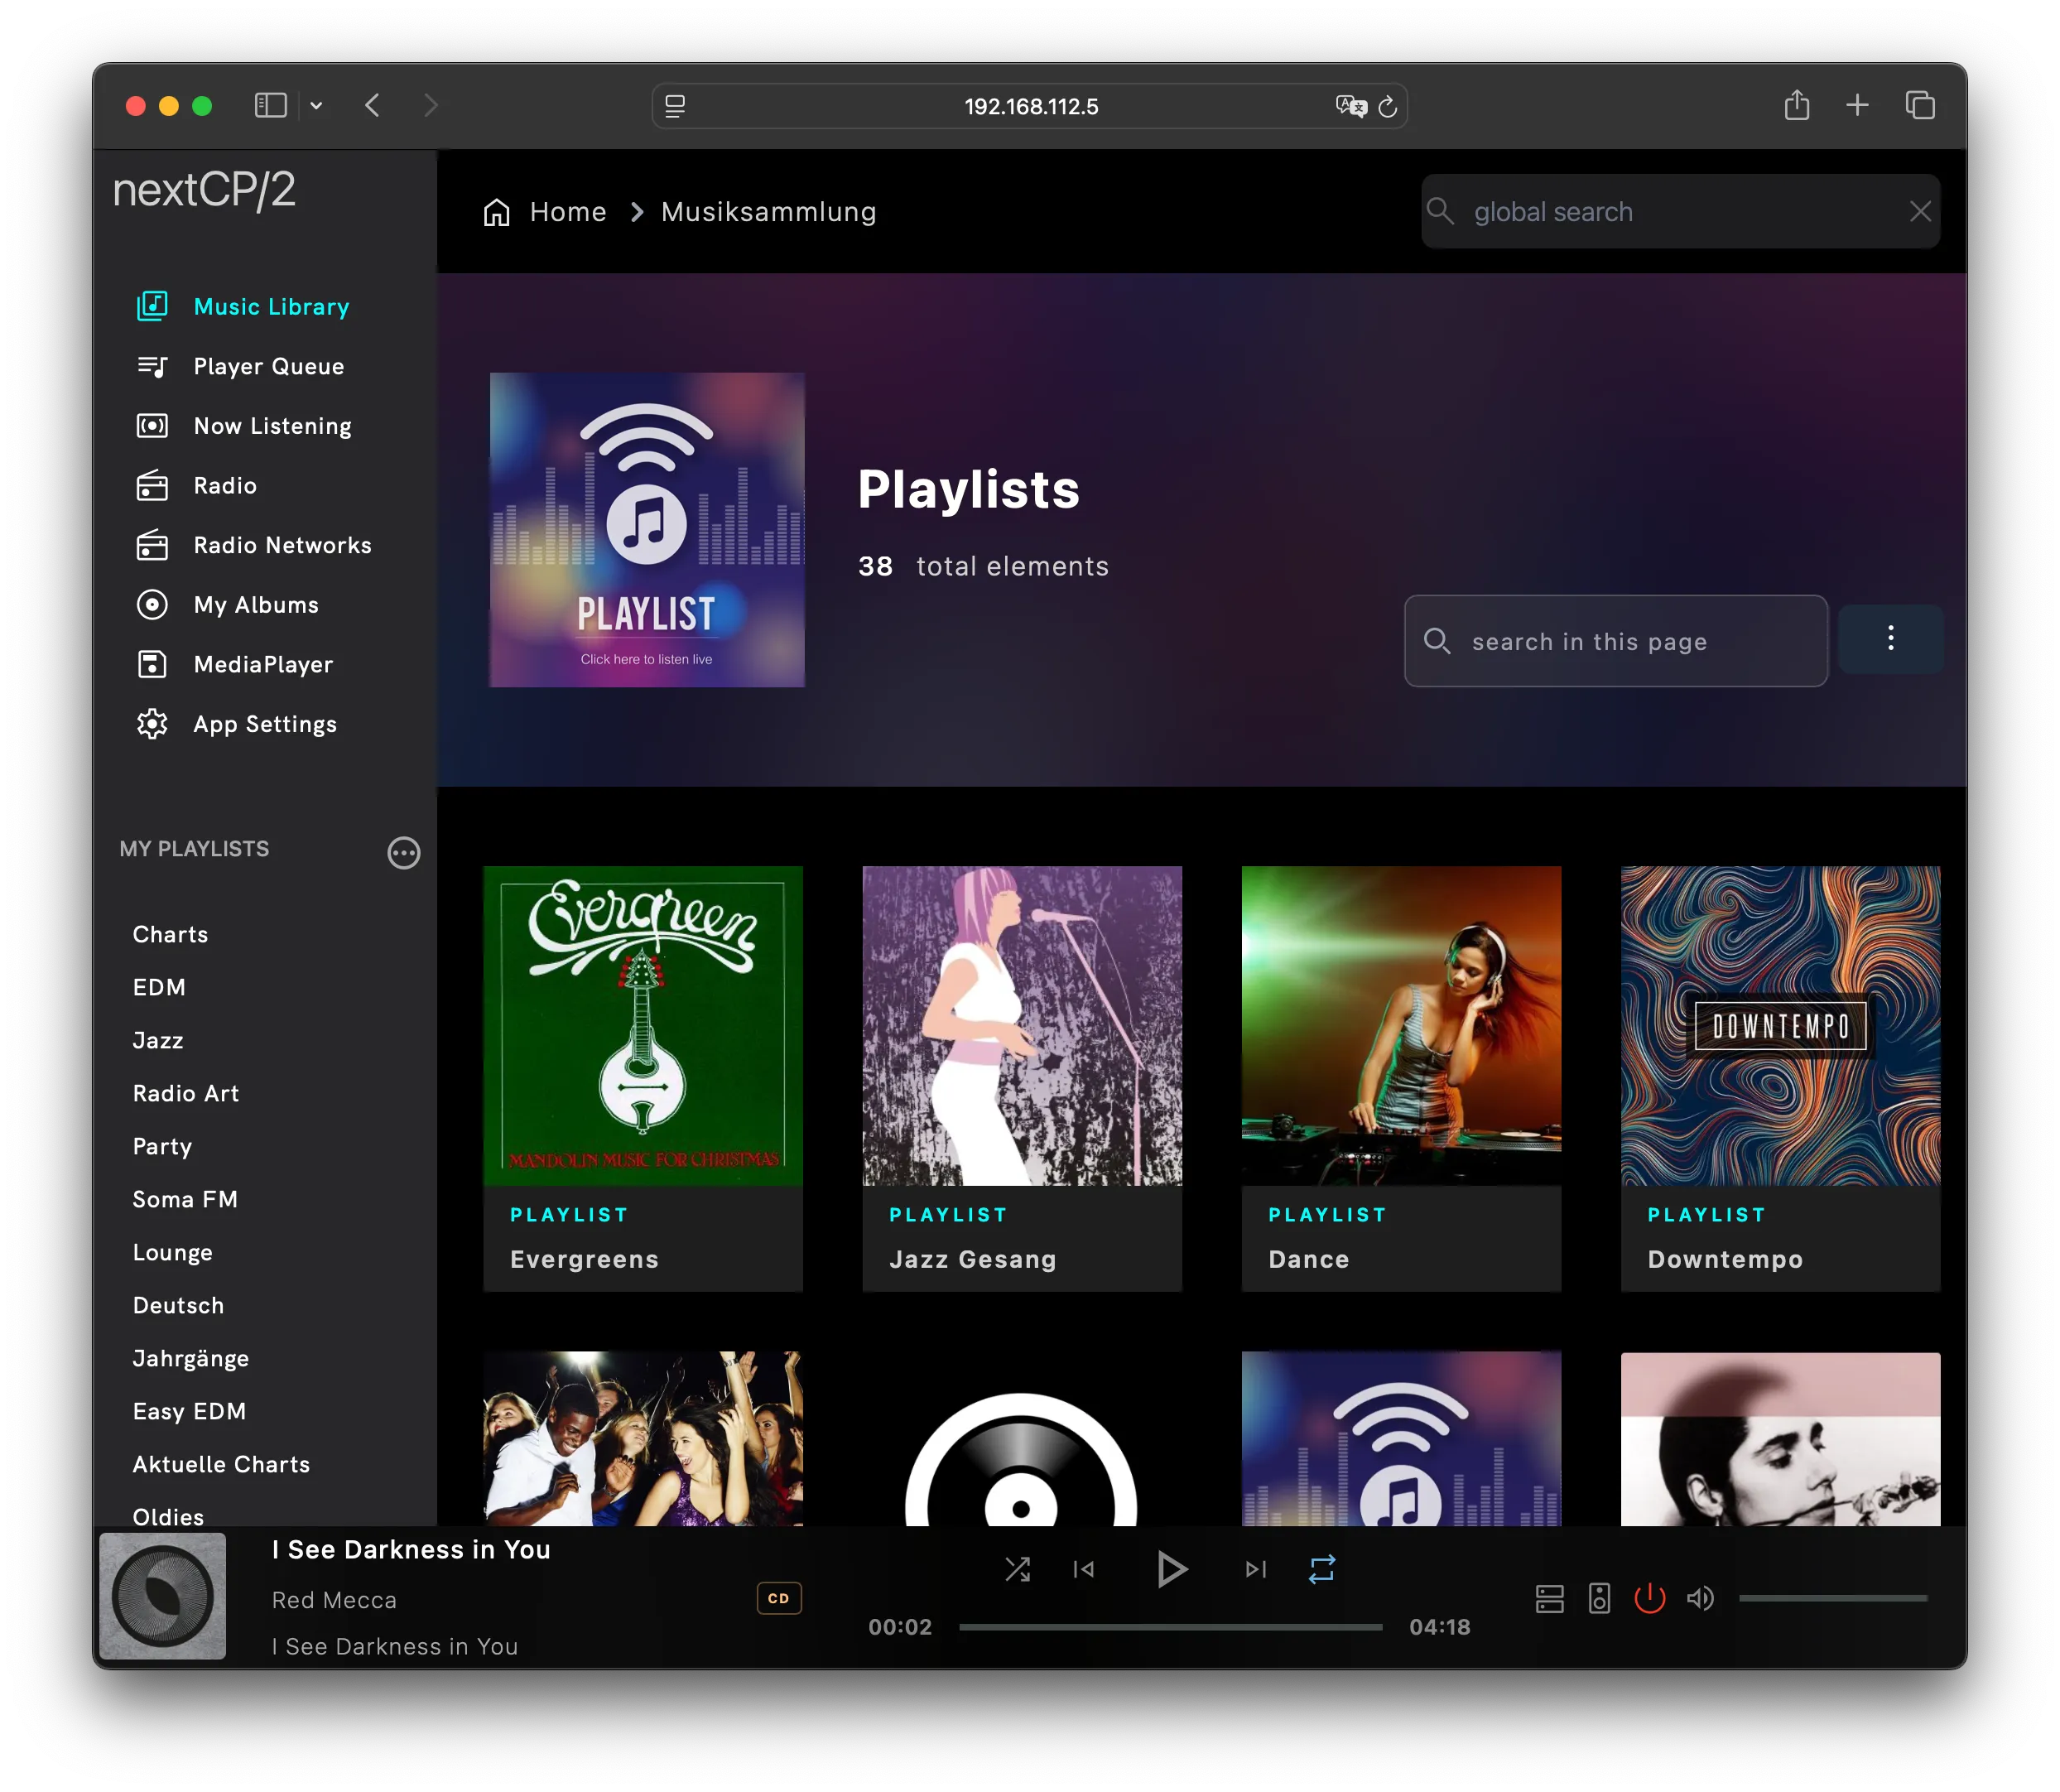Click Musiksammlung breadcrumb link

point(768,212)
